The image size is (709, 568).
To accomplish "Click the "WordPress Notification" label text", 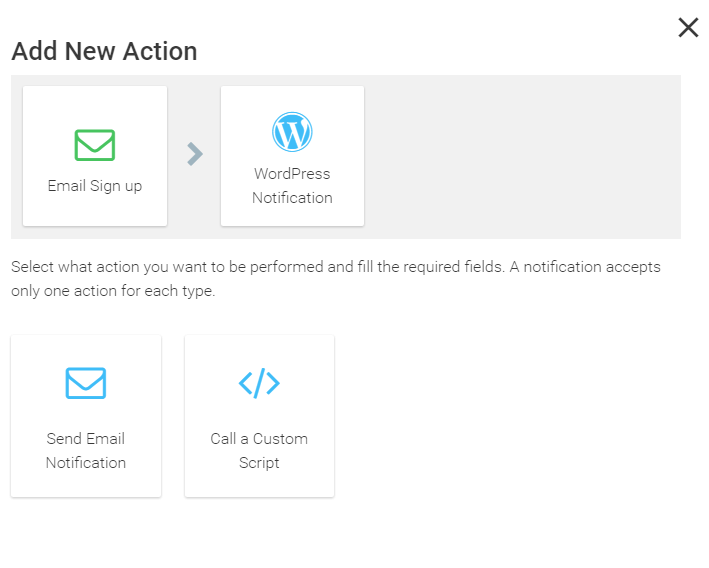I will click(x=292, y=186).
